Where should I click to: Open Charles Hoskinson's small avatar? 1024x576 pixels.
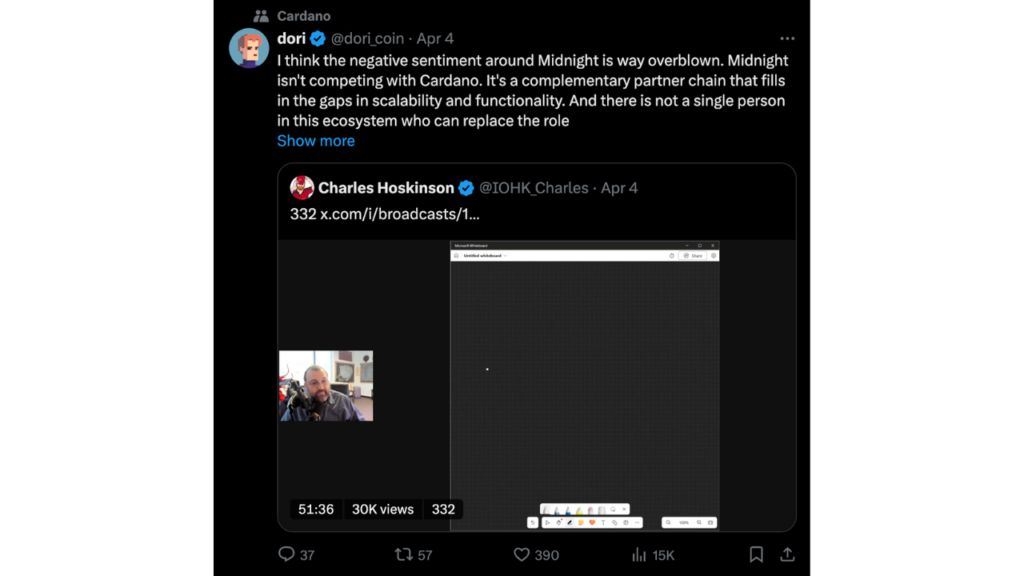point(302,188)
